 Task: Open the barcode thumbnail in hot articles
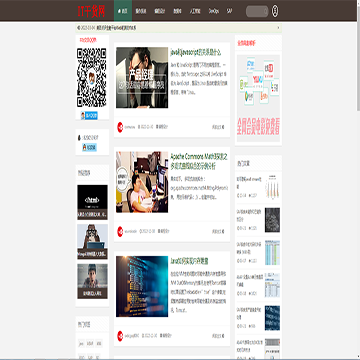272,348
